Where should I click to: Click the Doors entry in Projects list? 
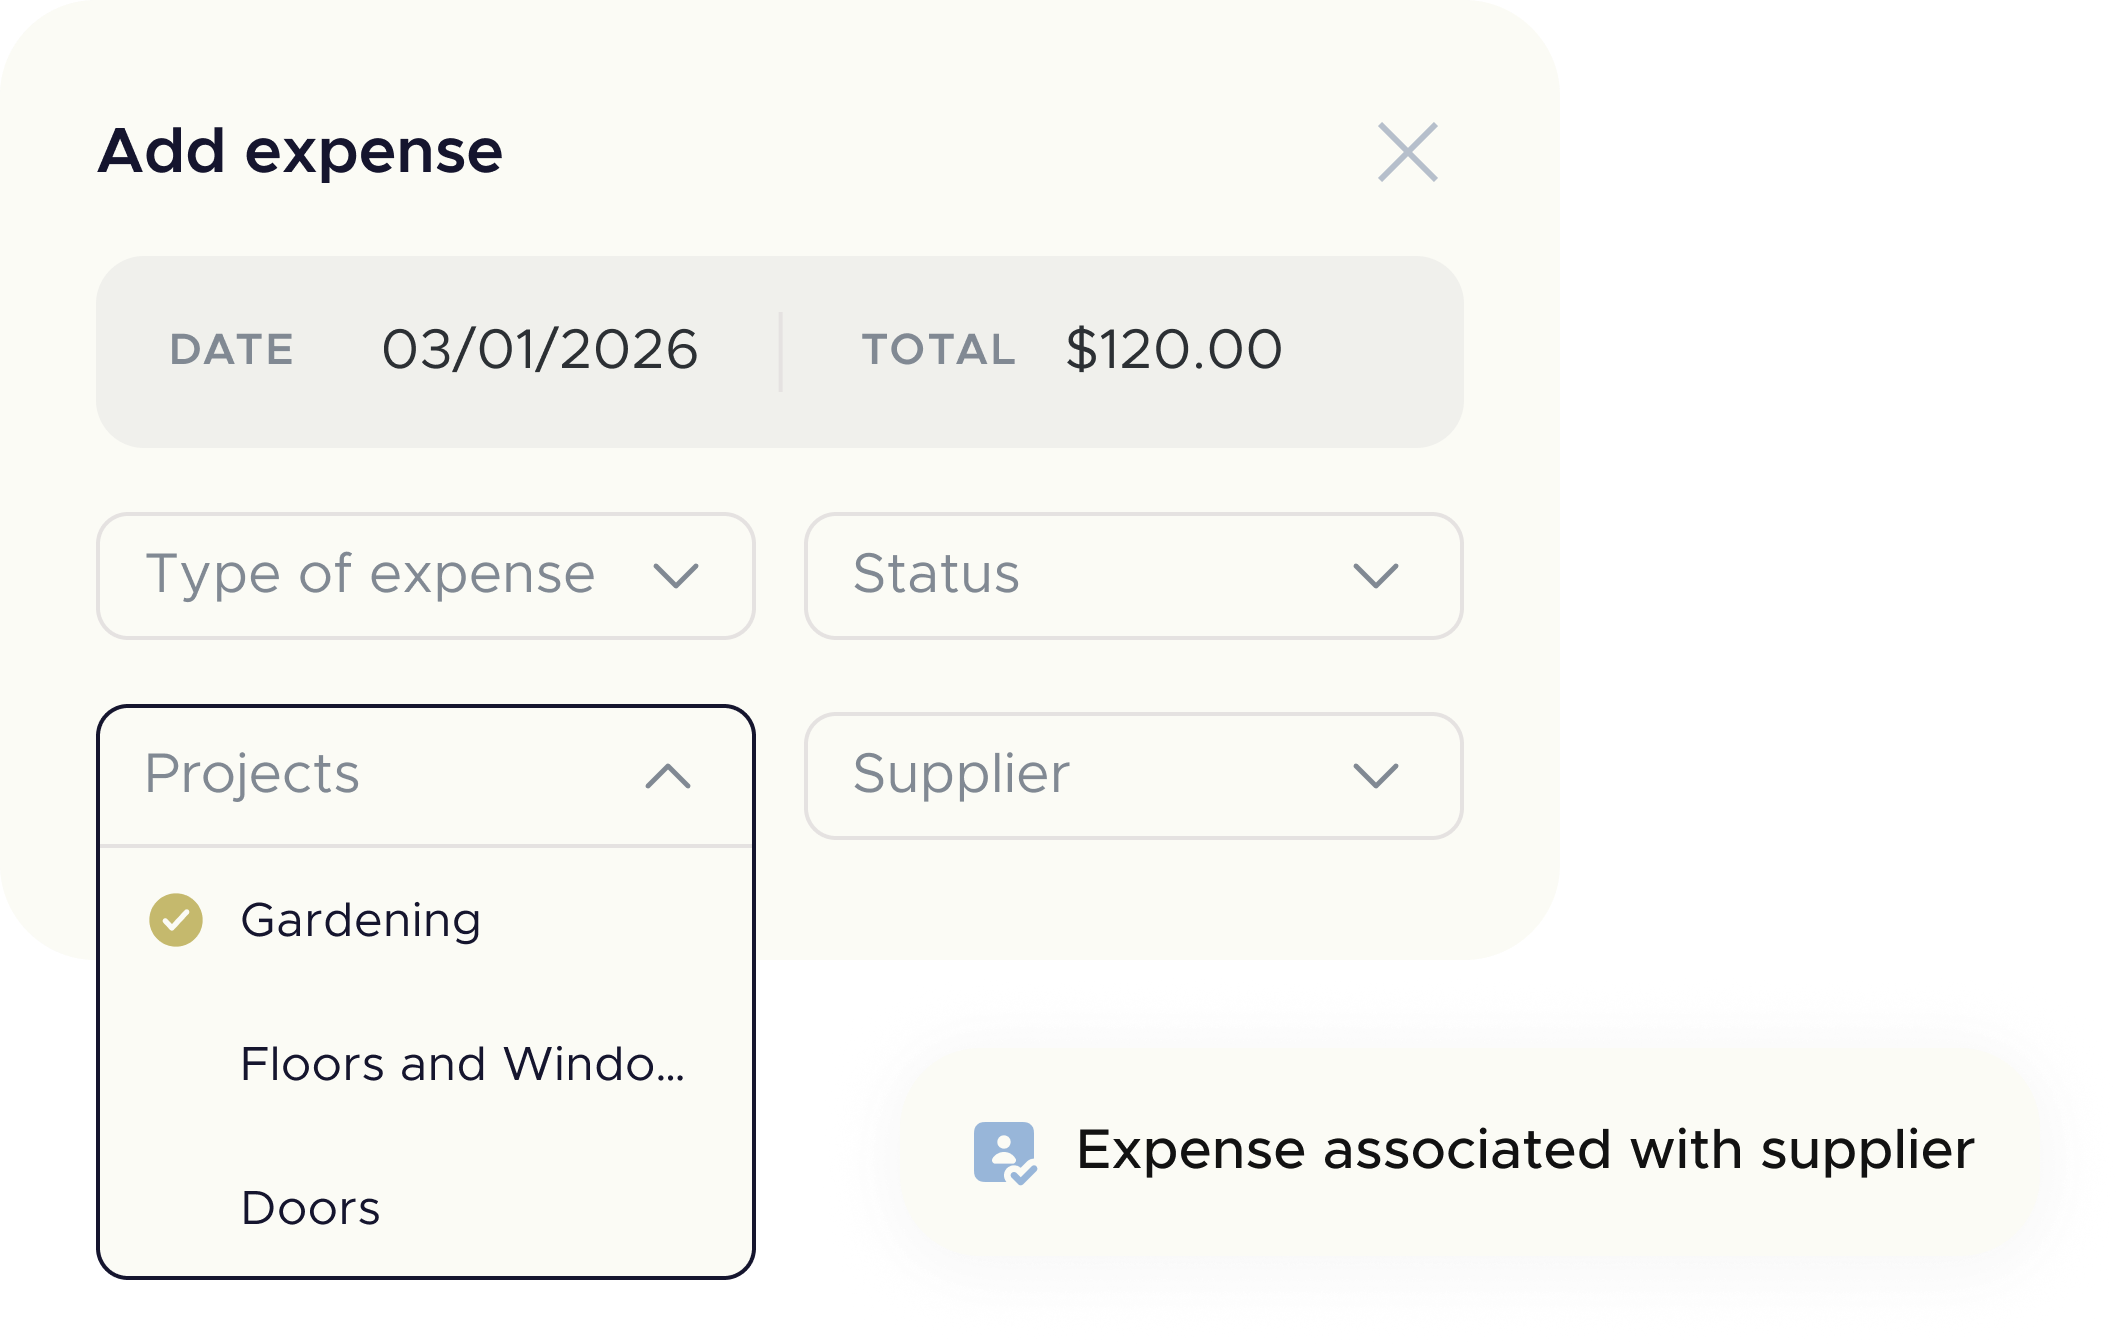point(311,1209)
